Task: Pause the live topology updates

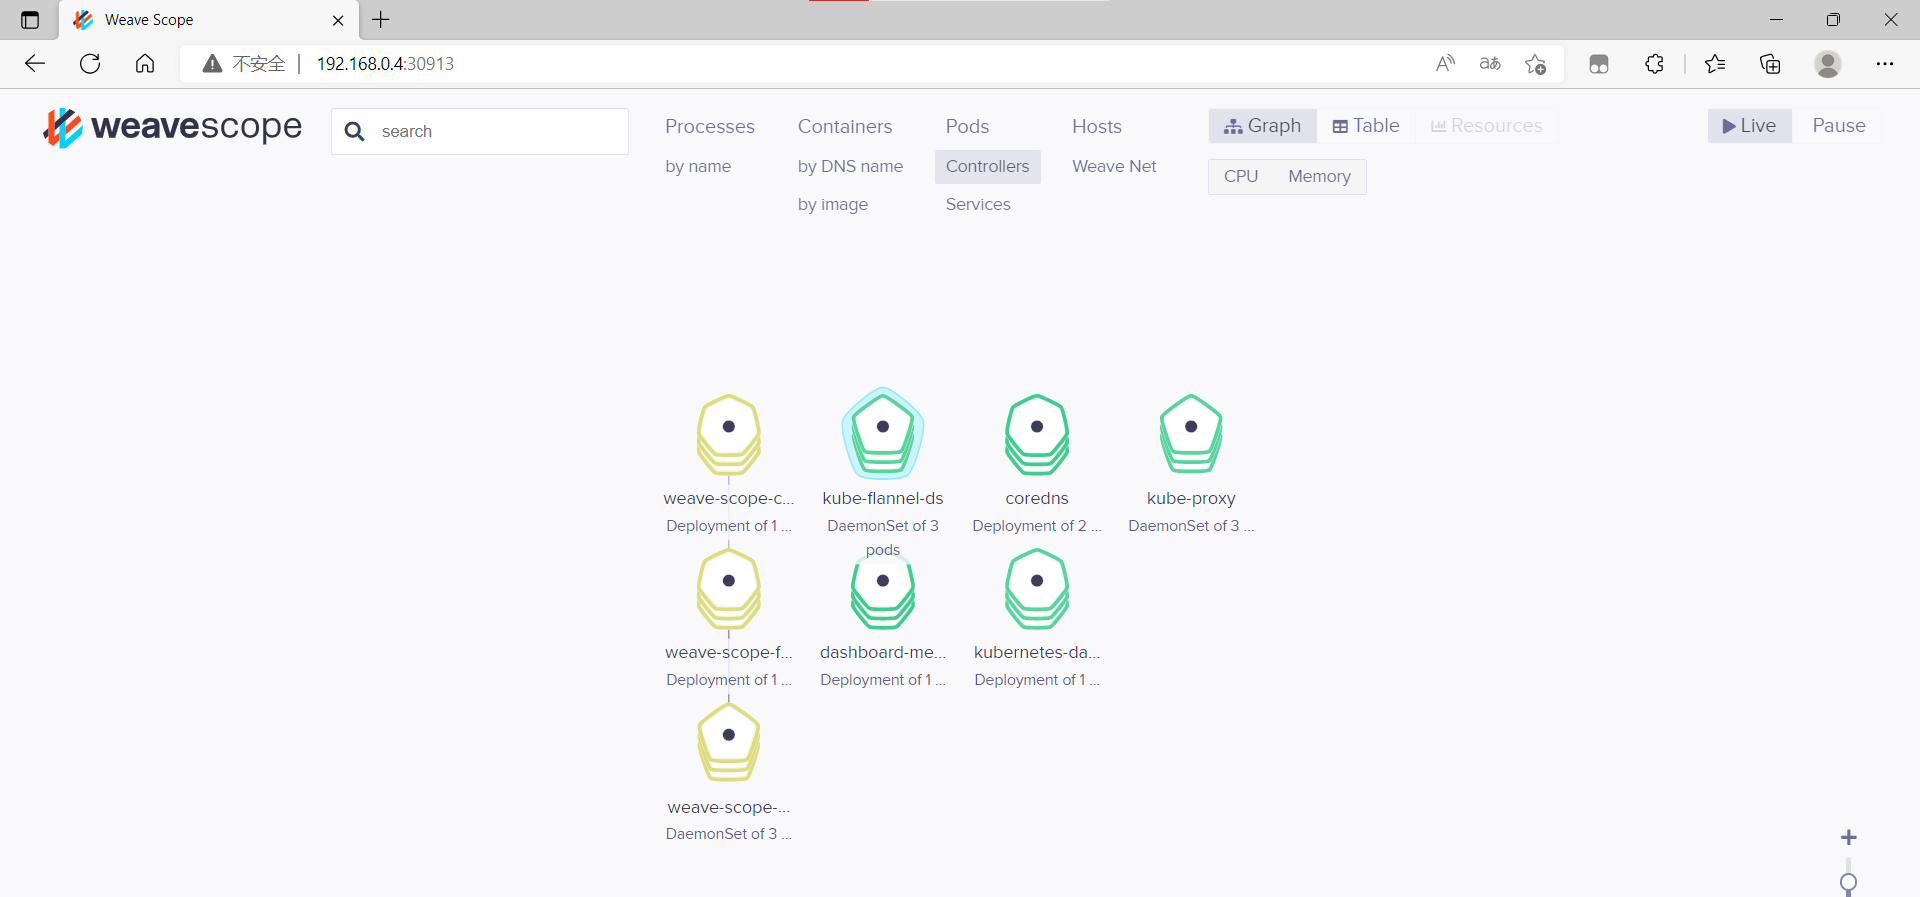Action: (x=1839, y=126)
